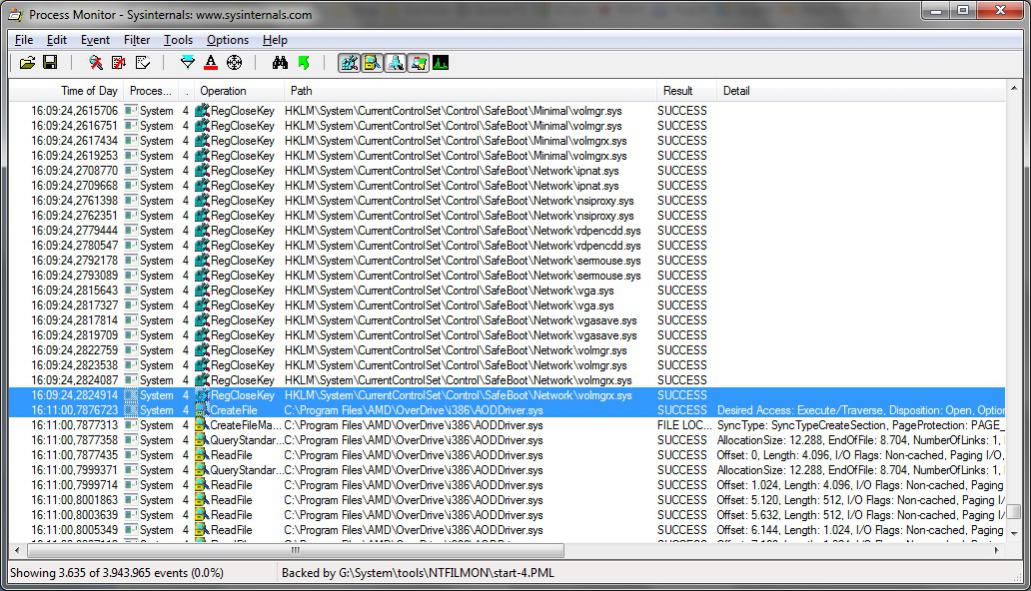Viewport: 1031px width, 591px height.
Task: Click the detail 'Offset: 5.632, Length: 512'
Action: coord(860,515)
